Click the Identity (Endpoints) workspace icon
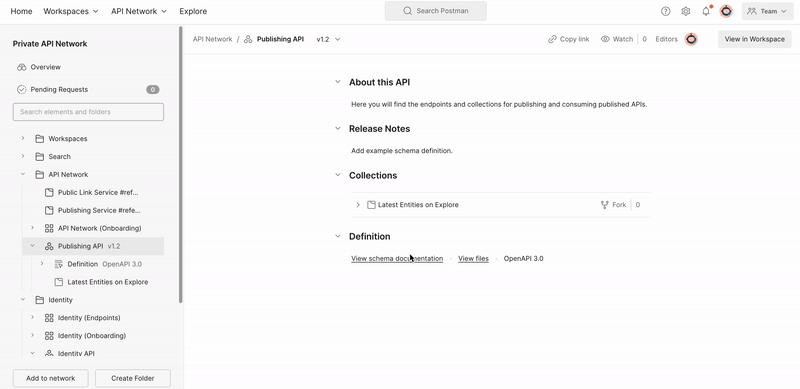Viewport: 800px width, 389px height. 49,318
